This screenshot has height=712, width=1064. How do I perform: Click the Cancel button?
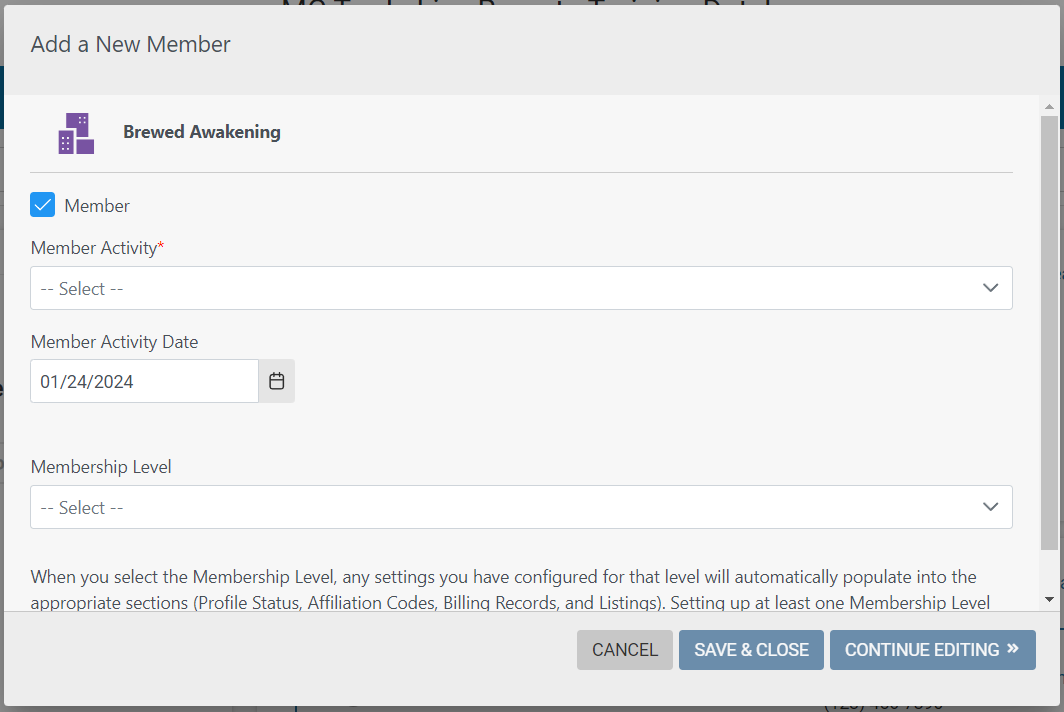[624, 650]
